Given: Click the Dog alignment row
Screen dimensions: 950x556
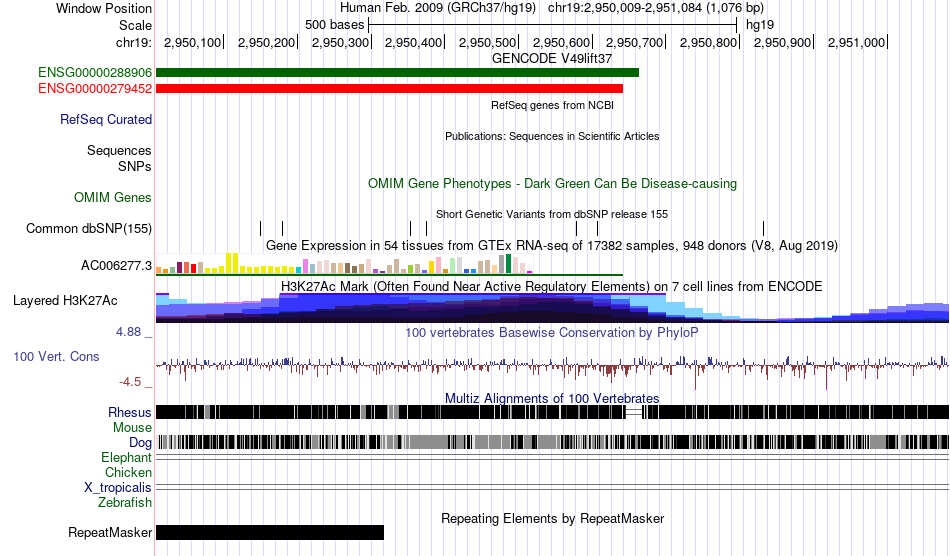Looking at the screenshot, I should point(552,442).
